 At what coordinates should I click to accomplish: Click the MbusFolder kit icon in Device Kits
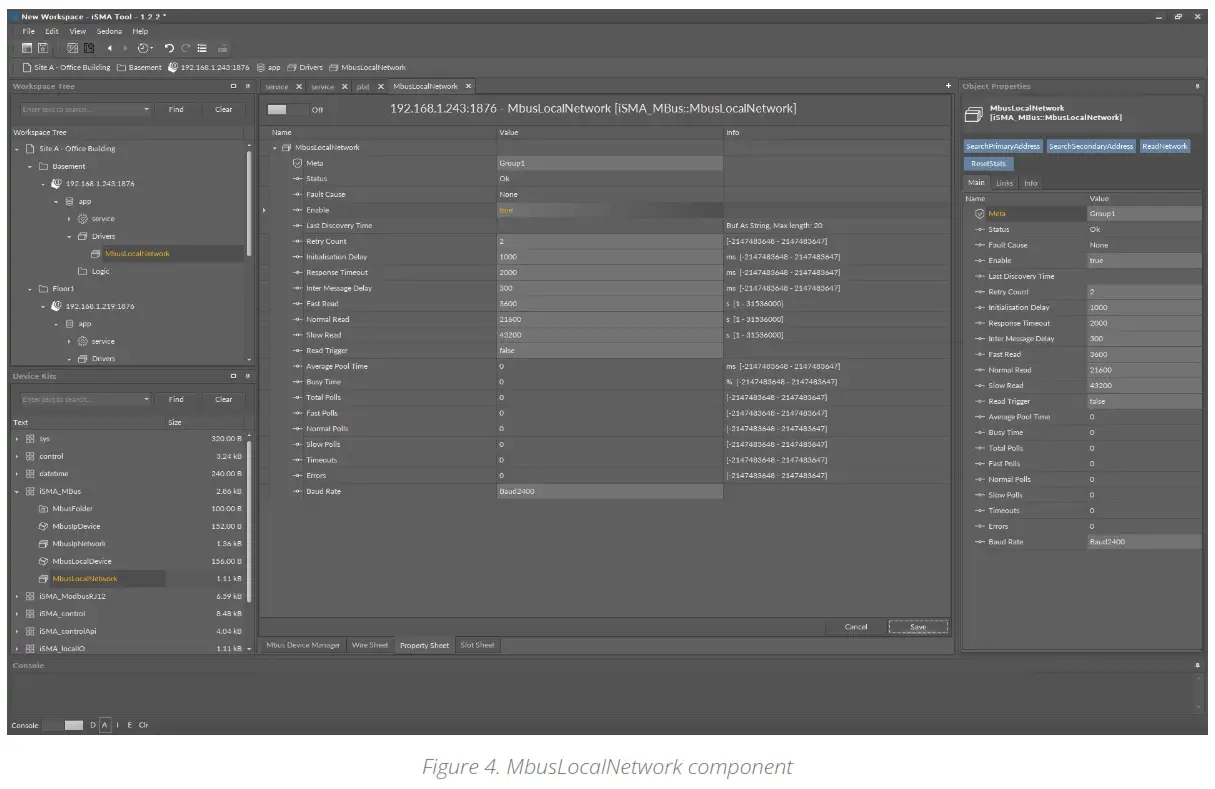(44, 509)
